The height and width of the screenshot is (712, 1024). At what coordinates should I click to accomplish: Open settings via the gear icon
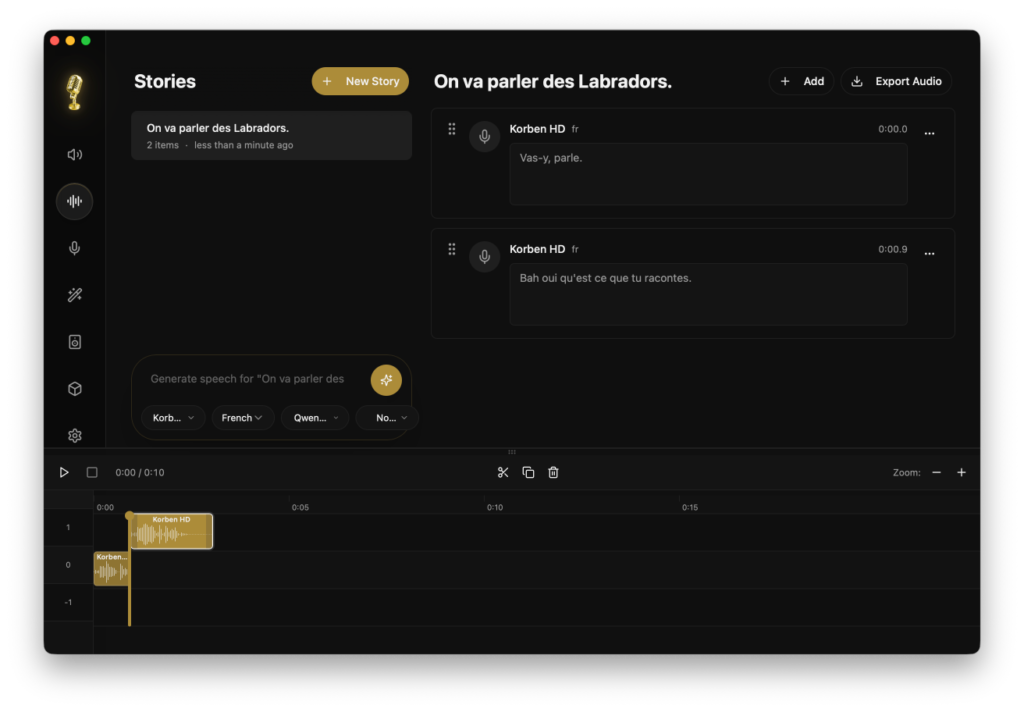(x=74, y=436)
